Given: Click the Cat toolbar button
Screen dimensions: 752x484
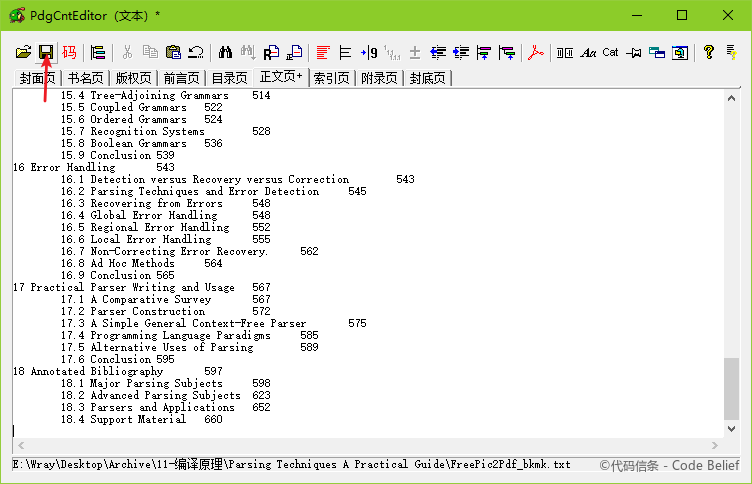Looking at the screenshot, I should pos(611,52).
